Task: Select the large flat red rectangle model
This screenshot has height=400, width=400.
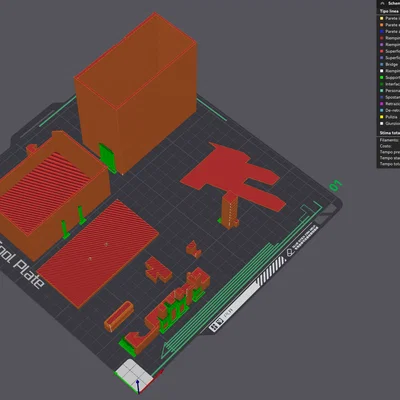Action: click(x=98, y=253)
